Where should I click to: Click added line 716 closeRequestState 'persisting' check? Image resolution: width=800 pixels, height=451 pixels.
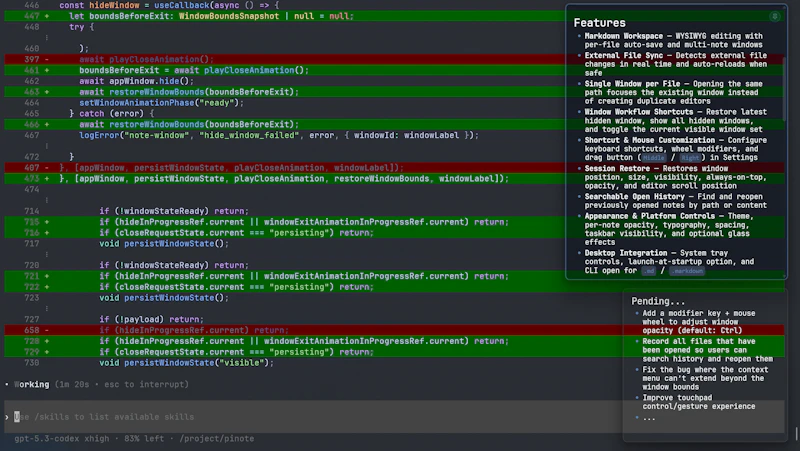236,233
